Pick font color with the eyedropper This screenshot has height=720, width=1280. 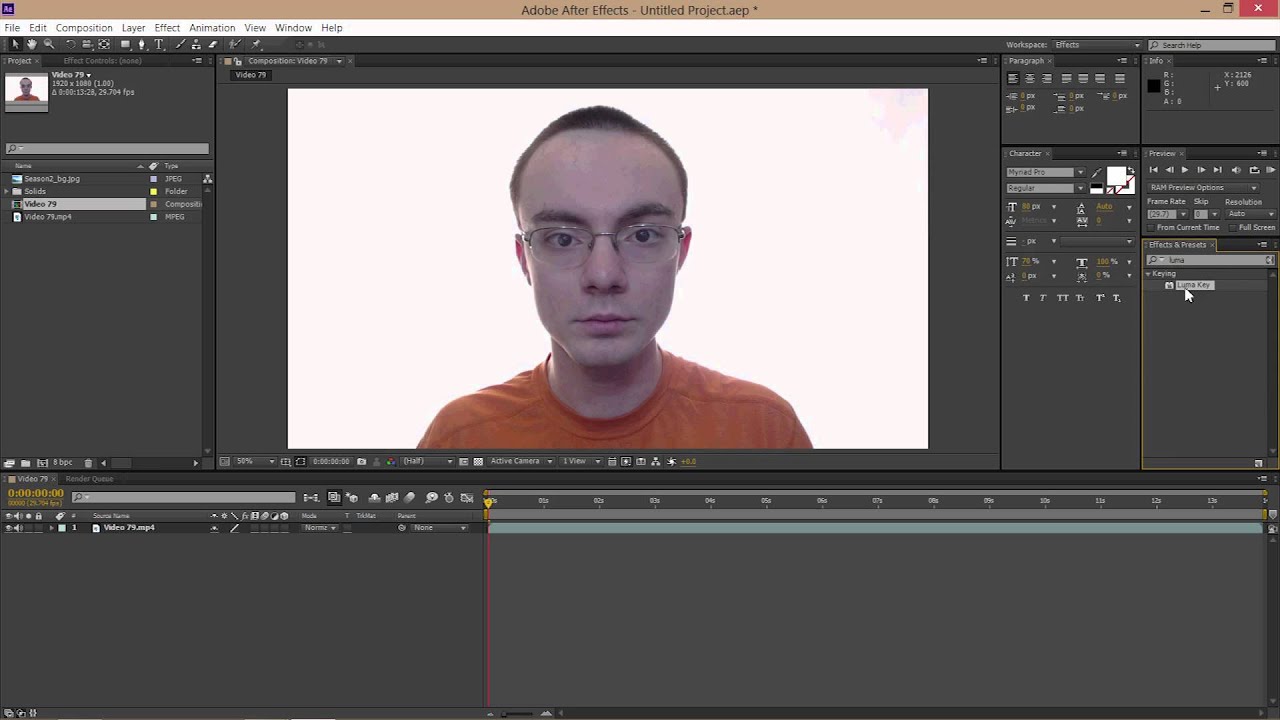(x=1096, y=173)
